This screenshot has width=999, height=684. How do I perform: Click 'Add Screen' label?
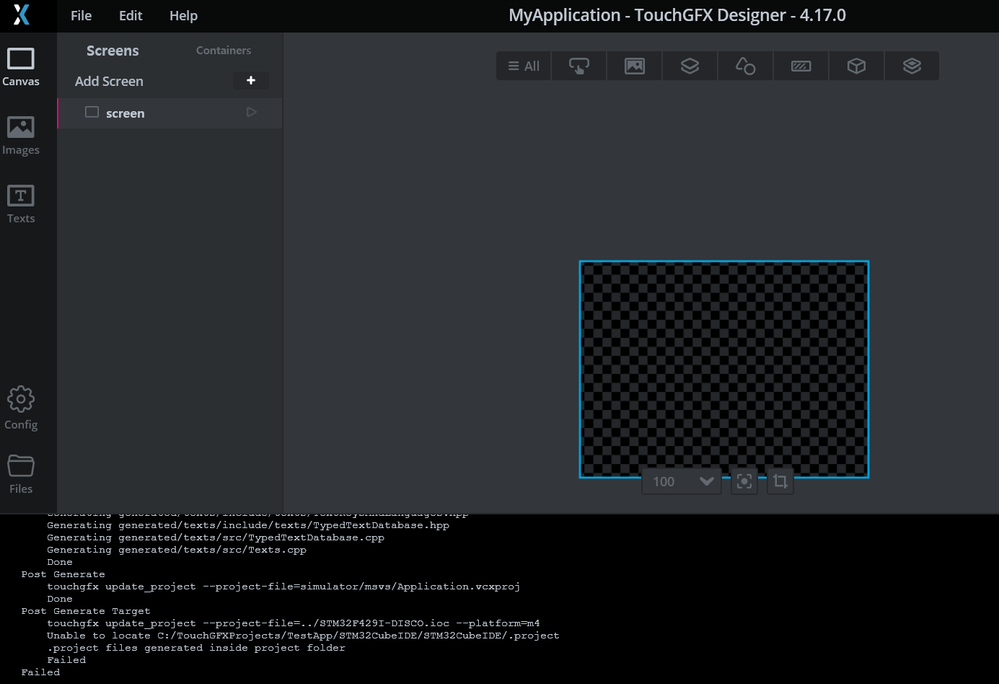click(109, 81)
